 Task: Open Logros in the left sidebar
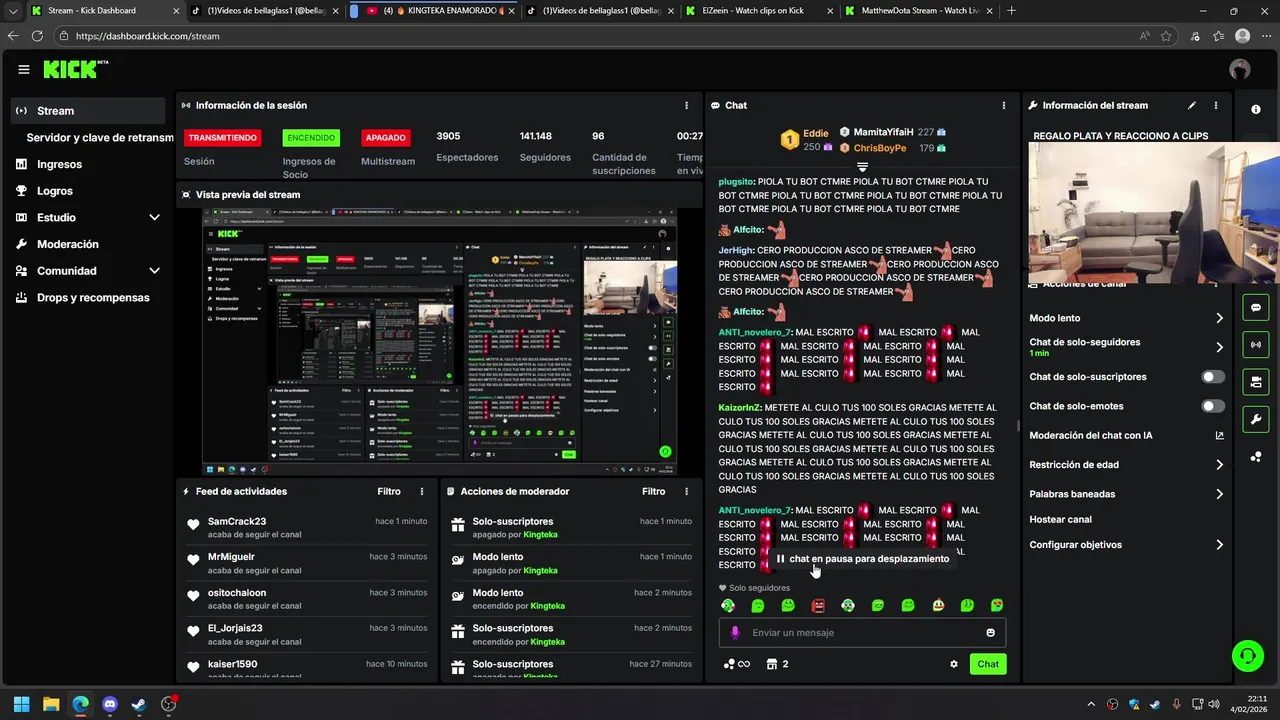point(88,191)
